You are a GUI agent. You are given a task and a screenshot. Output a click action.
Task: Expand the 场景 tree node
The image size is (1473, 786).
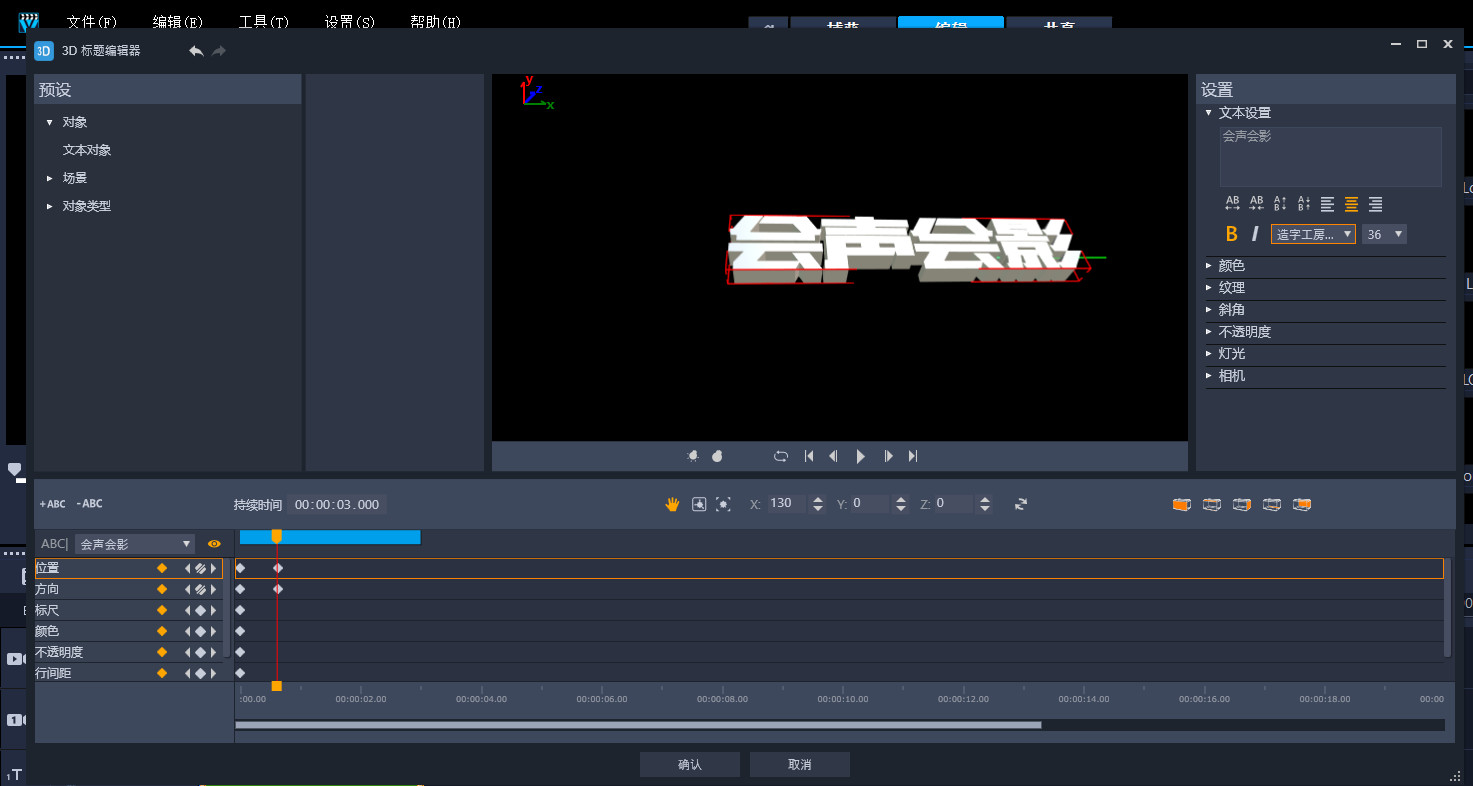tap(49, 178)
